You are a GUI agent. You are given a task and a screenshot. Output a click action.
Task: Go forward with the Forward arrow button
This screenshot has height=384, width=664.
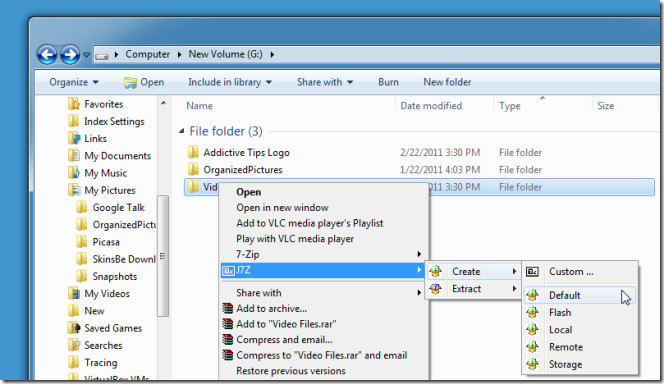[x=70, y=55]
